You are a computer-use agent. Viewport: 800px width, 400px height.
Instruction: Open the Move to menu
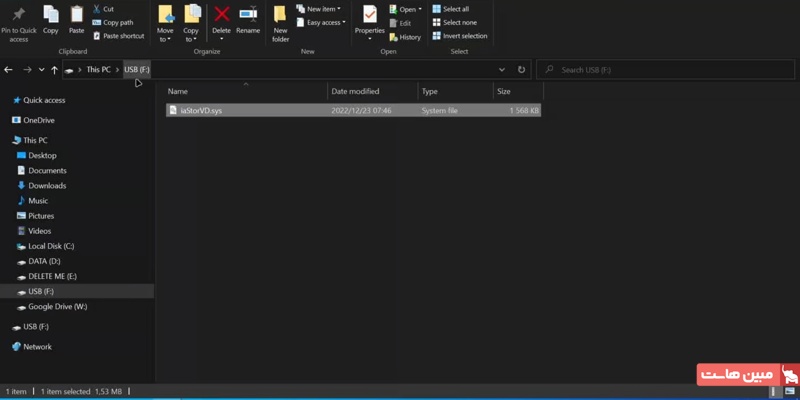point(165,23)
